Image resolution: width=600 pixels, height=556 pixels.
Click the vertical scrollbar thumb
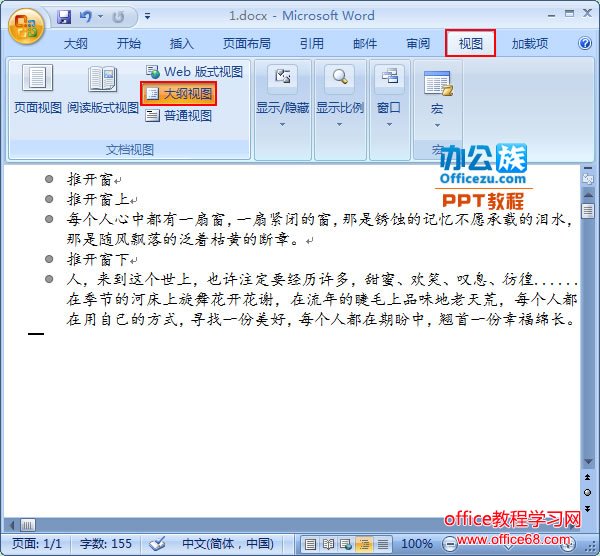pos(587,211)
